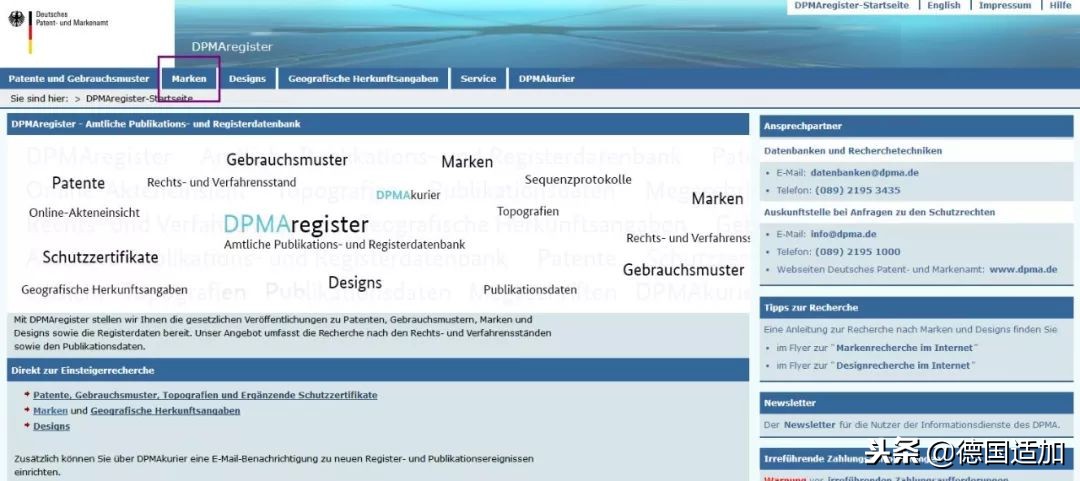Open the Markenrecherche im Internet flyer

[904, 348]
